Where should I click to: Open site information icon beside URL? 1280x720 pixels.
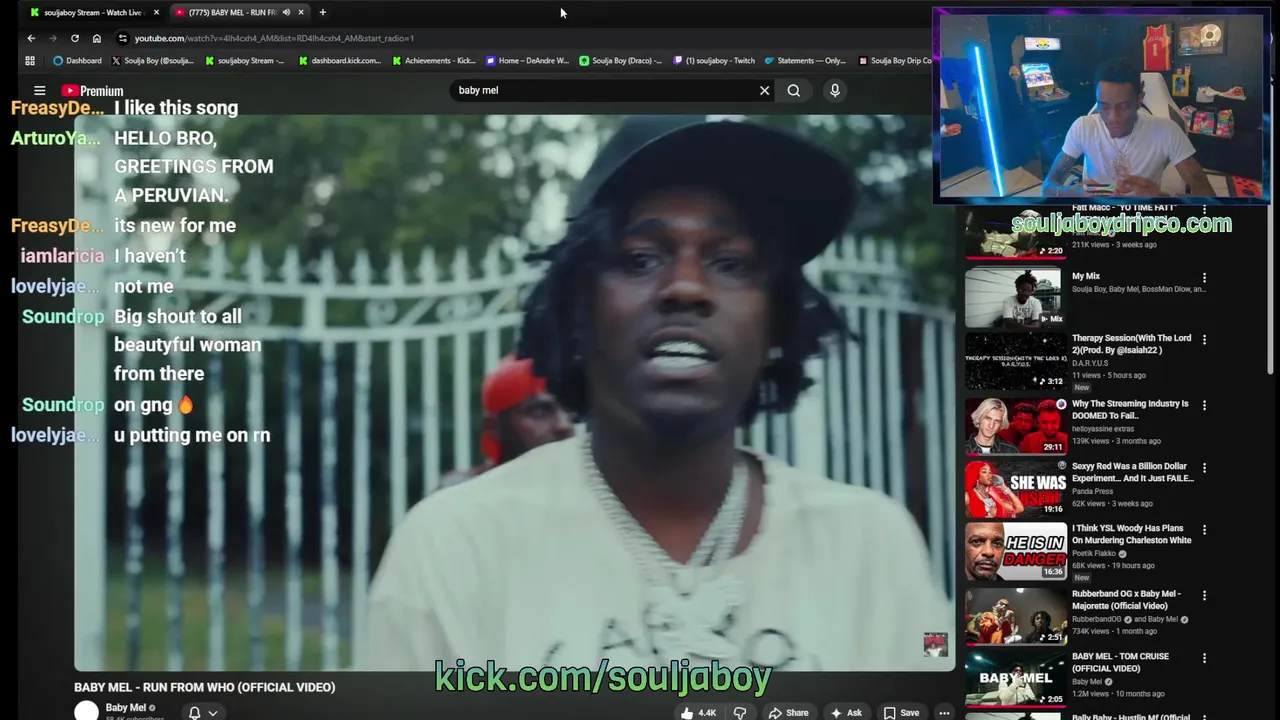123,38
